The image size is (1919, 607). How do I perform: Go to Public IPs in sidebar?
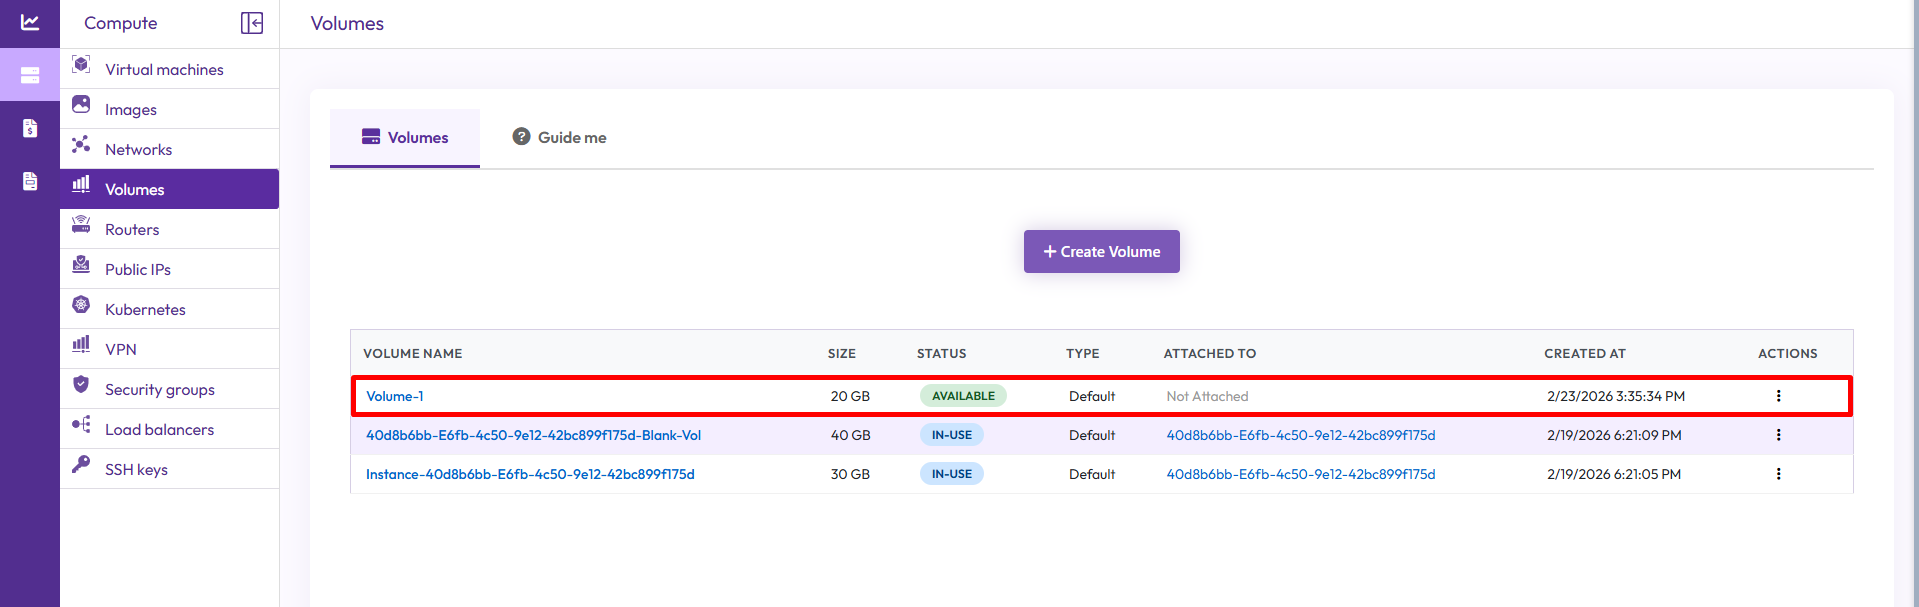tap(138, 269)
